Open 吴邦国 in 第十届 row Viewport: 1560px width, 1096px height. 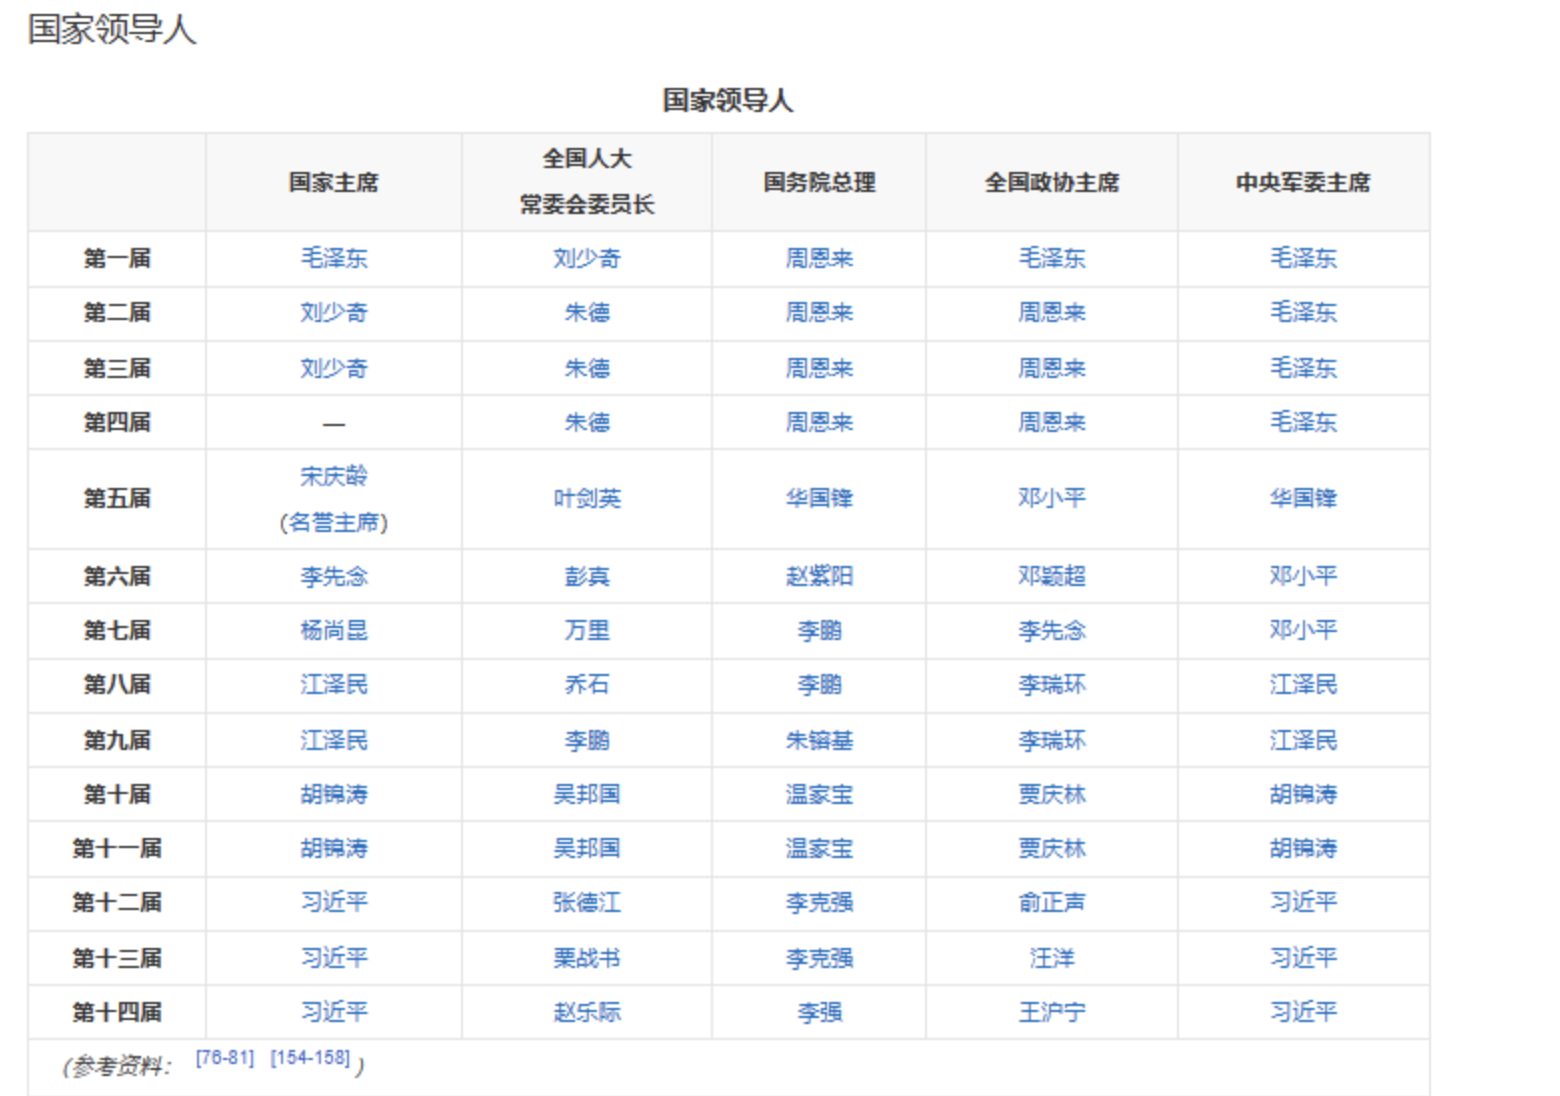click(x=587, y=794)
